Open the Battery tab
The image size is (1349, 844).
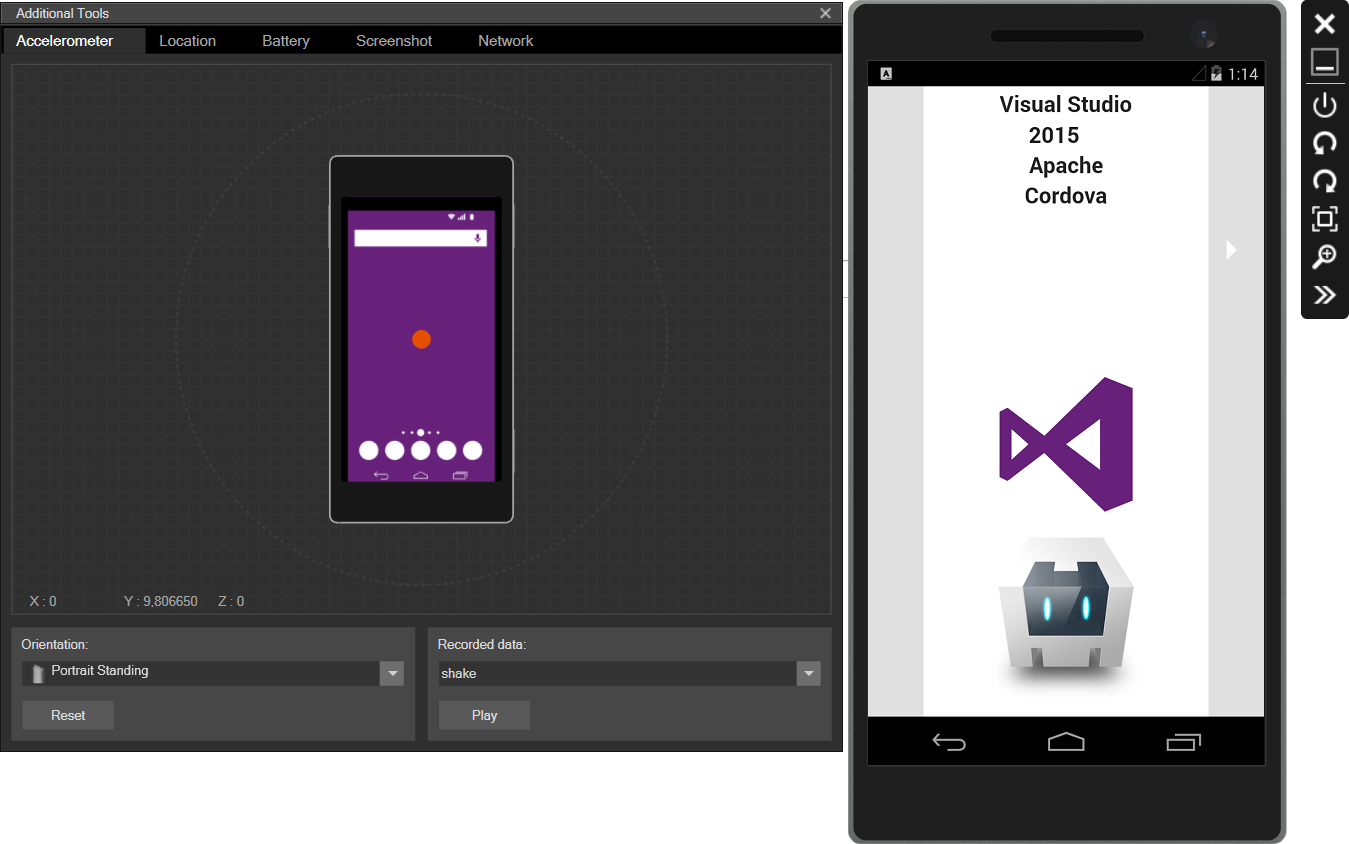tap(286, 41)
